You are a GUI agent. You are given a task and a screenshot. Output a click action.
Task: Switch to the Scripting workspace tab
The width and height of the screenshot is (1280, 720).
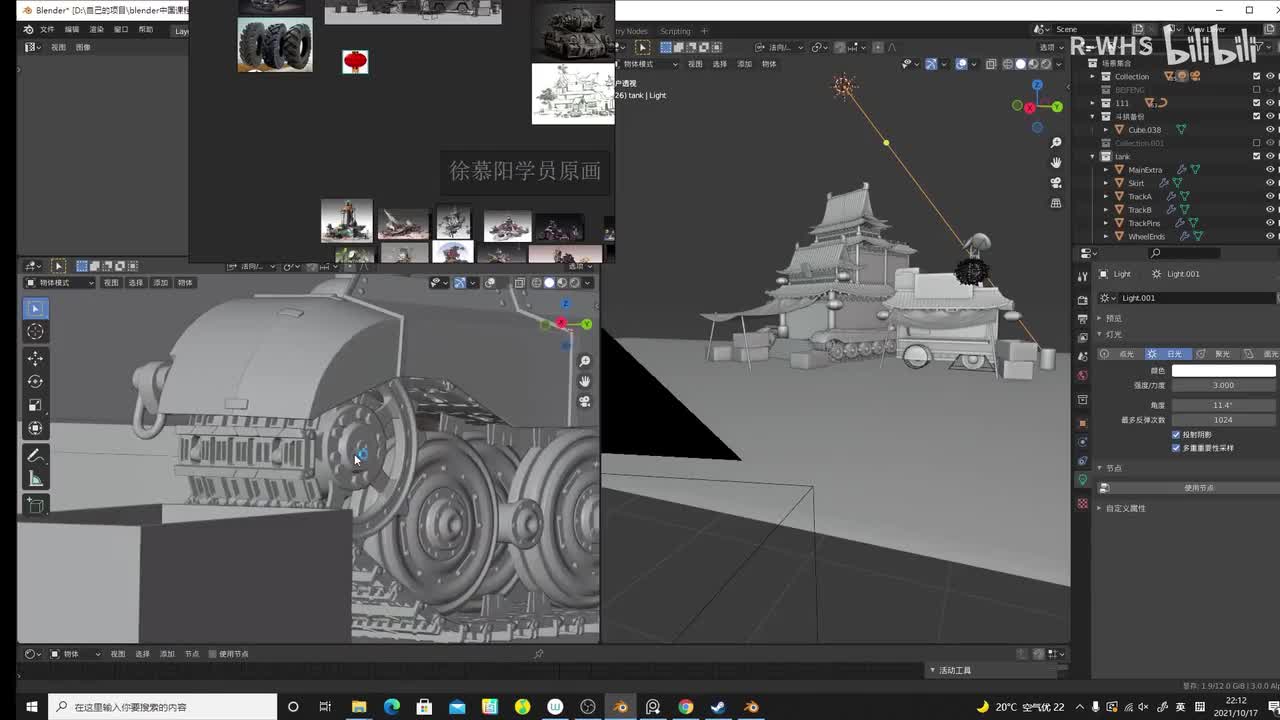(x=675, y=31)
